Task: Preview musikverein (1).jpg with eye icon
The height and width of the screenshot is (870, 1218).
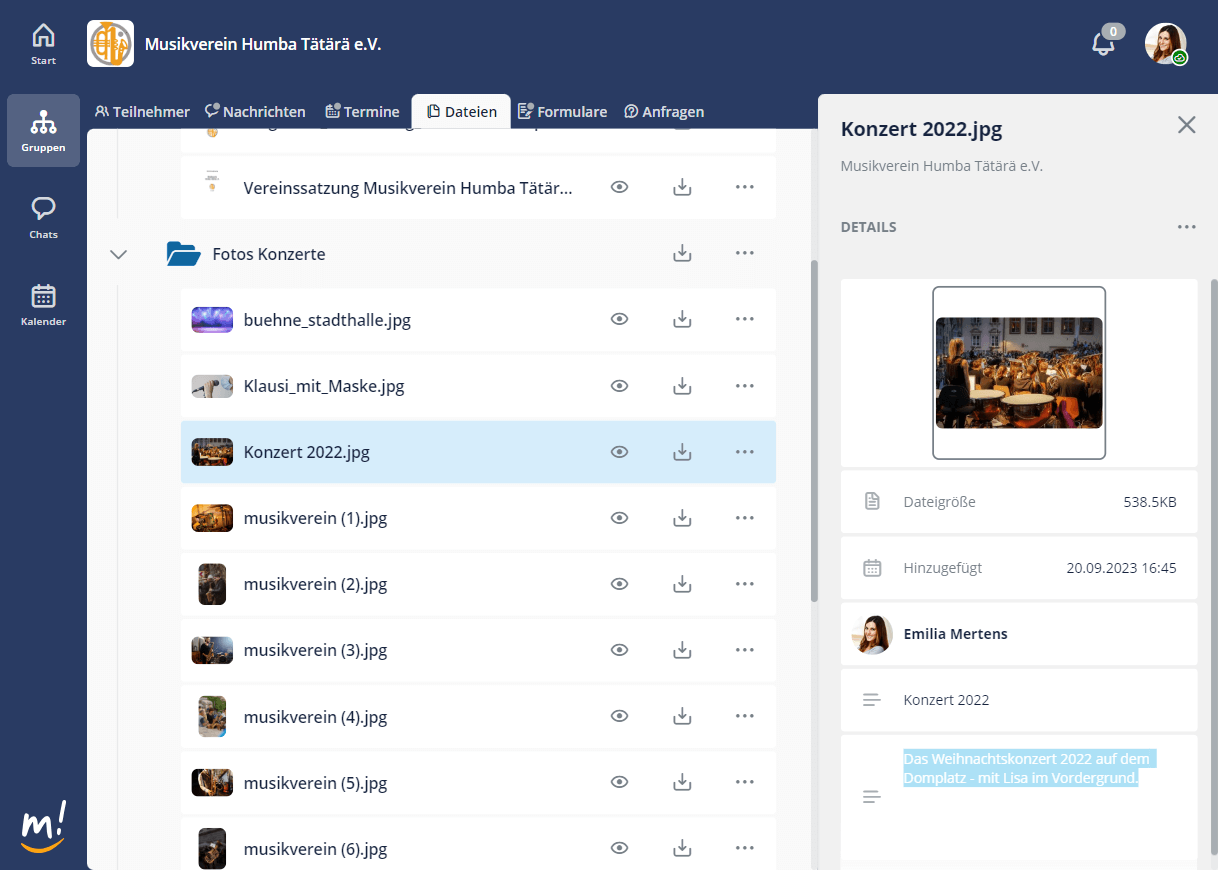Action: (x=620, y=518)
